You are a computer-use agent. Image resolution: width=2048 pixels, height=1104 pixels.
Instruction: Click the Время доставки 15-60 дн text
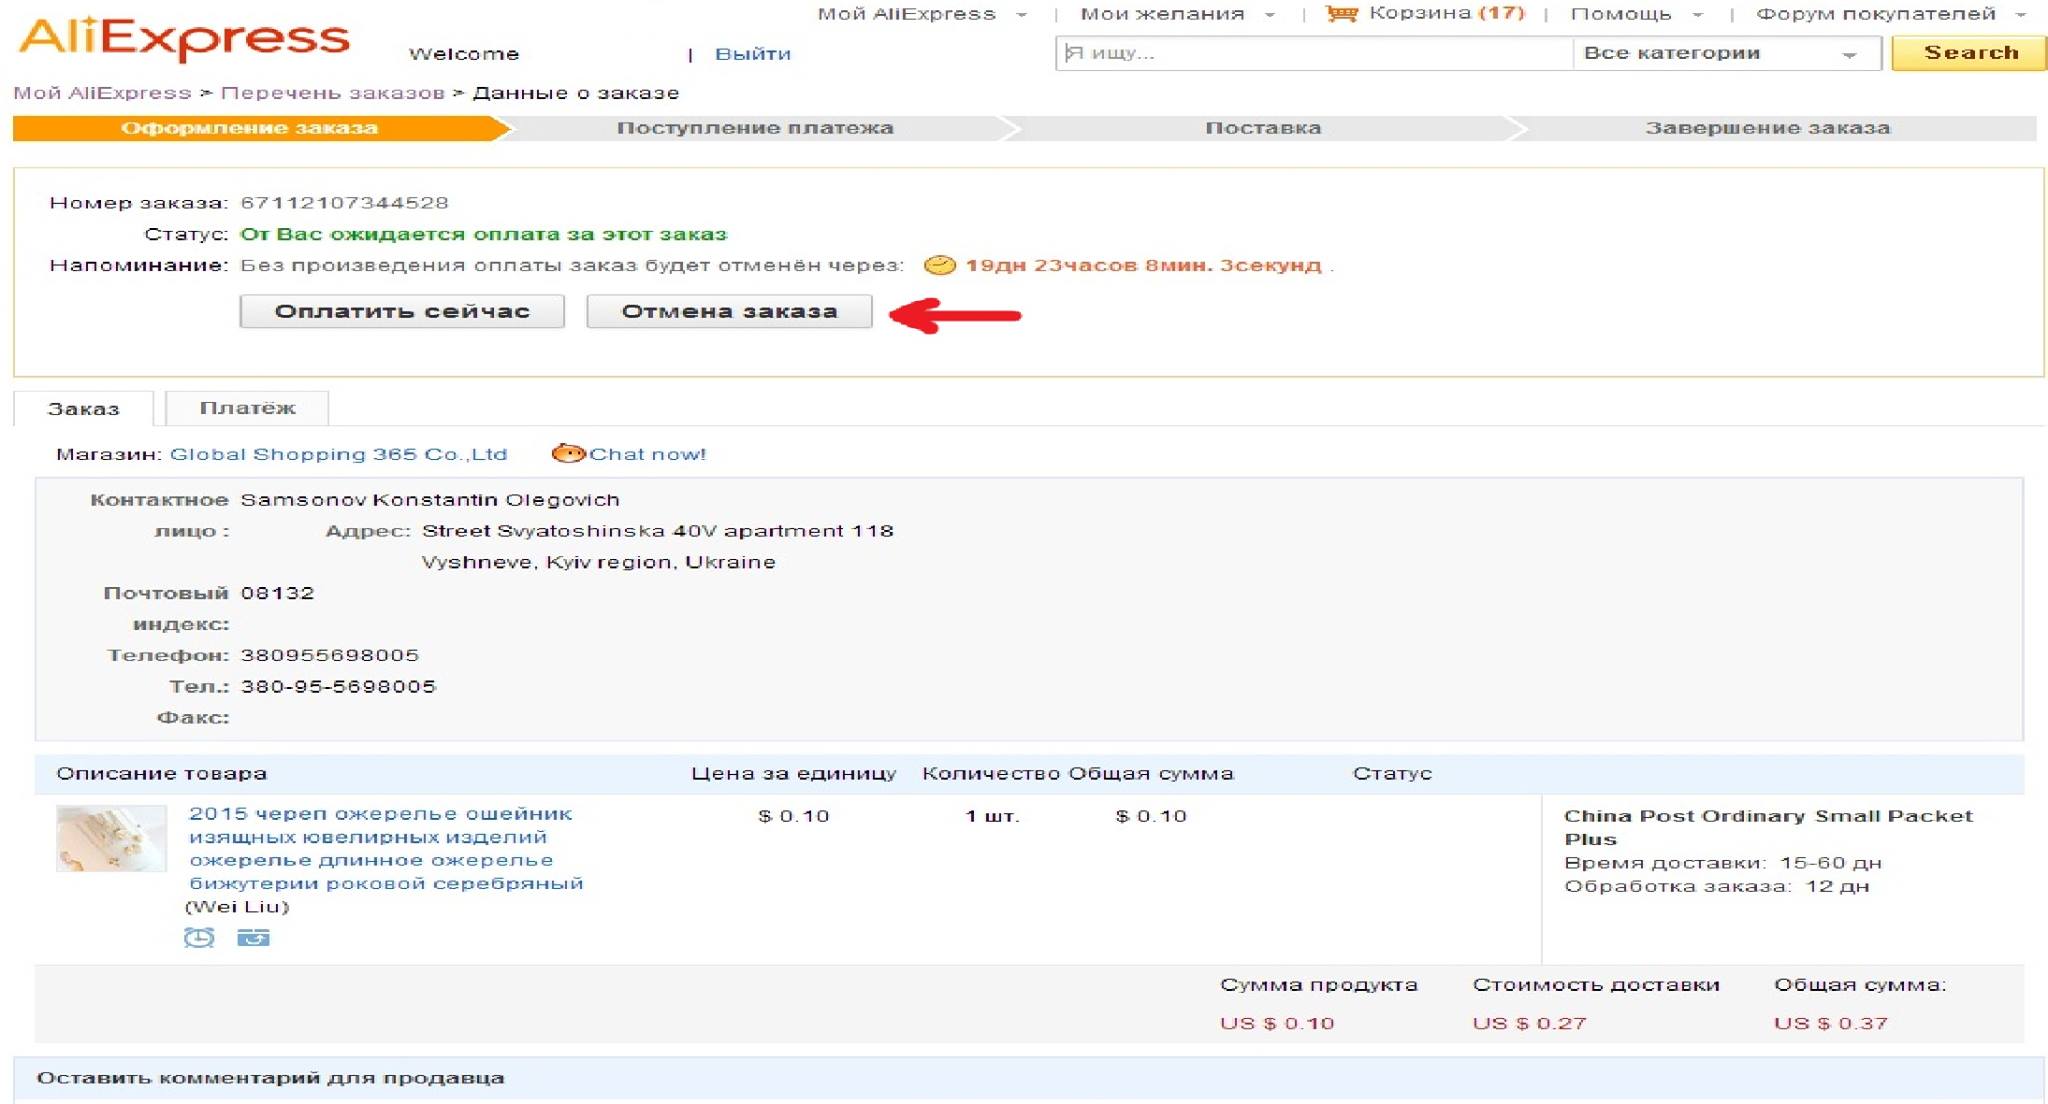[1722, 862]
